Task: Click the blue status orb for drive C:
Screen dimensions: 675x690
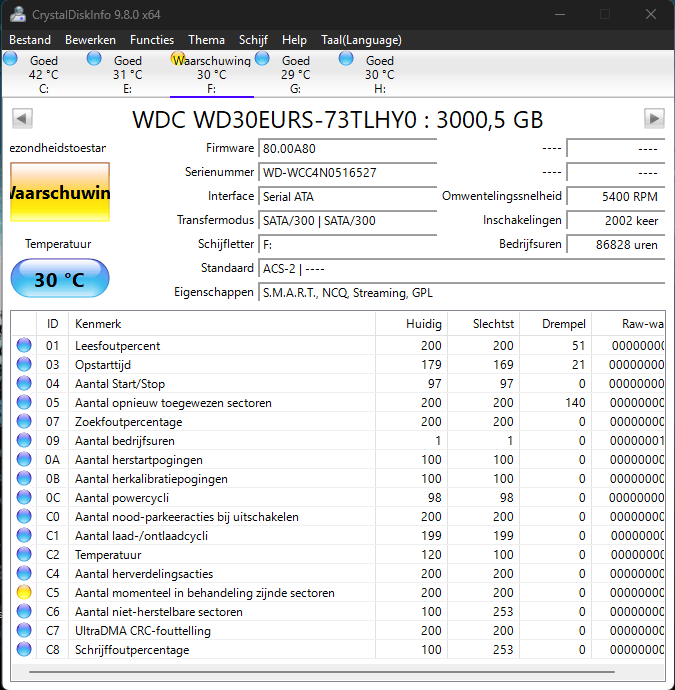Action: point(10,59)
